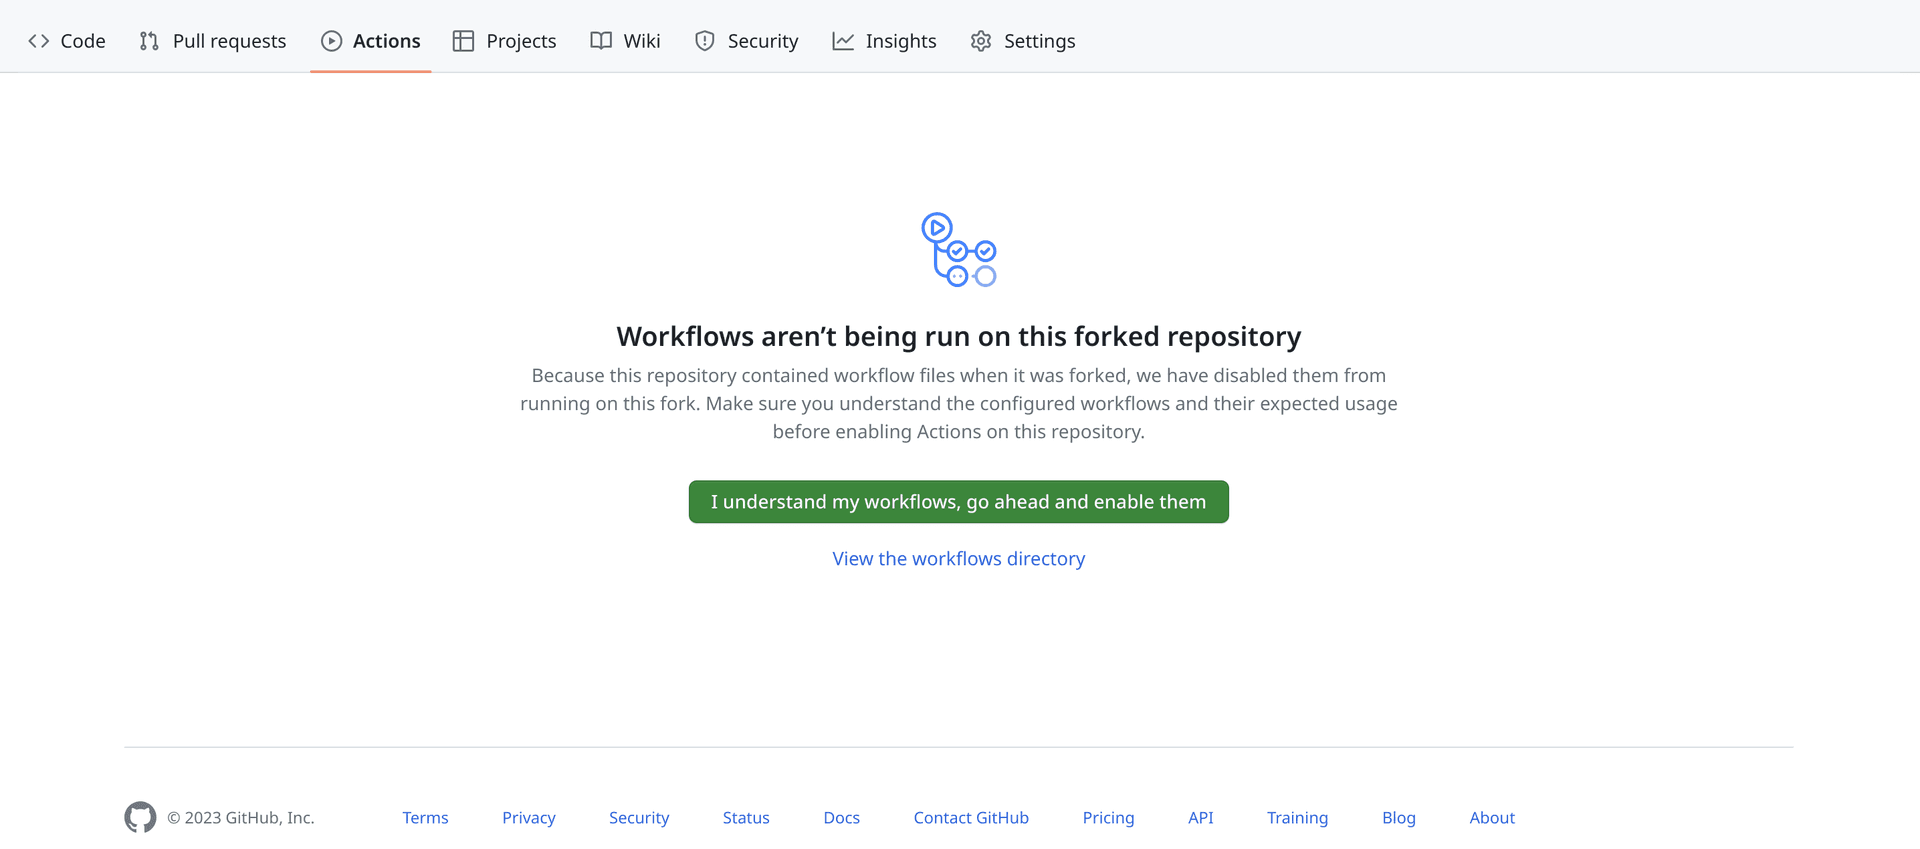
Task: Click the Insights graph icon
Action: click(x=843, y=41)
